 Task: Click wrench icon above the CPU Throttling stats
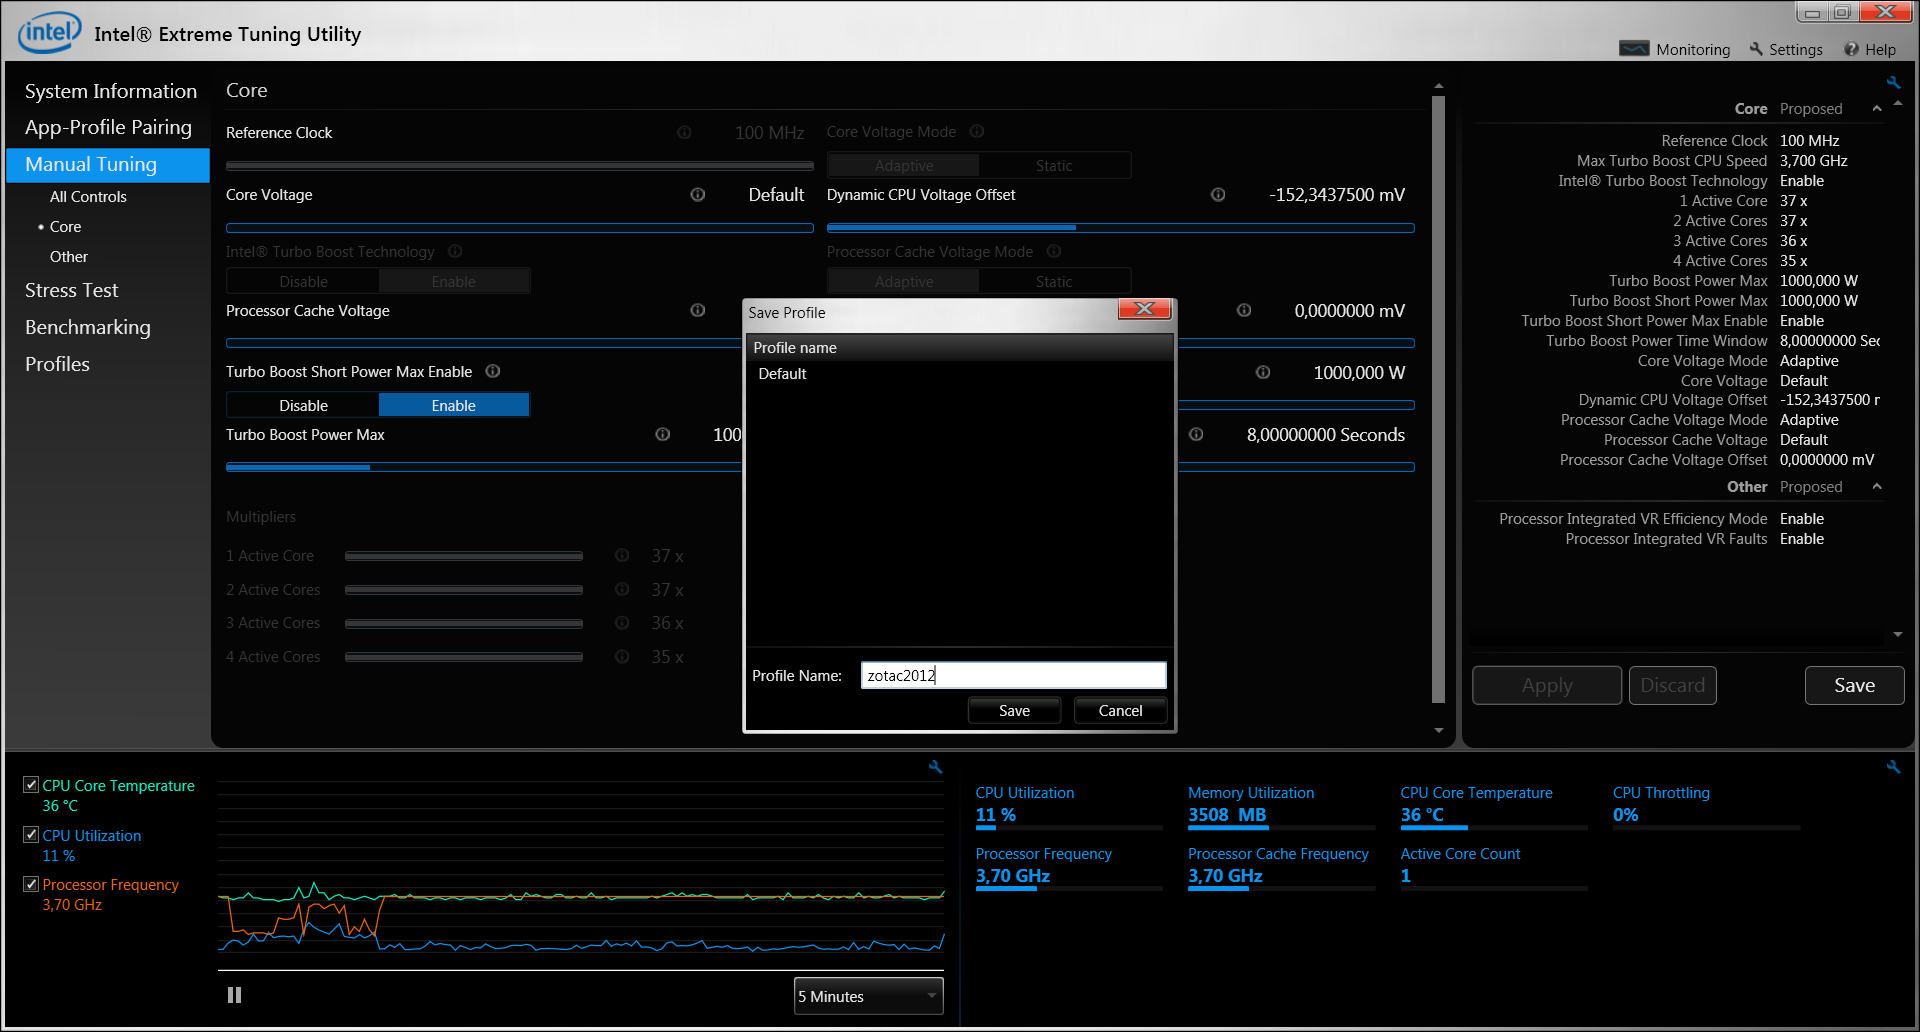click(1893, 767)
